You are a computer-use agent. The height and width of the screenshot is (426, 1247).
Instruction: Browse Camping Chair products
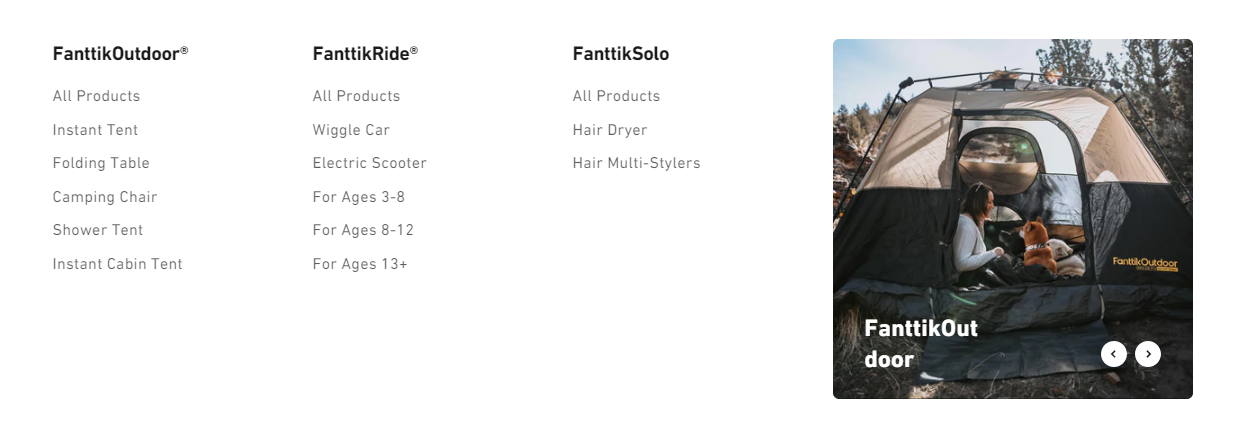105,197
